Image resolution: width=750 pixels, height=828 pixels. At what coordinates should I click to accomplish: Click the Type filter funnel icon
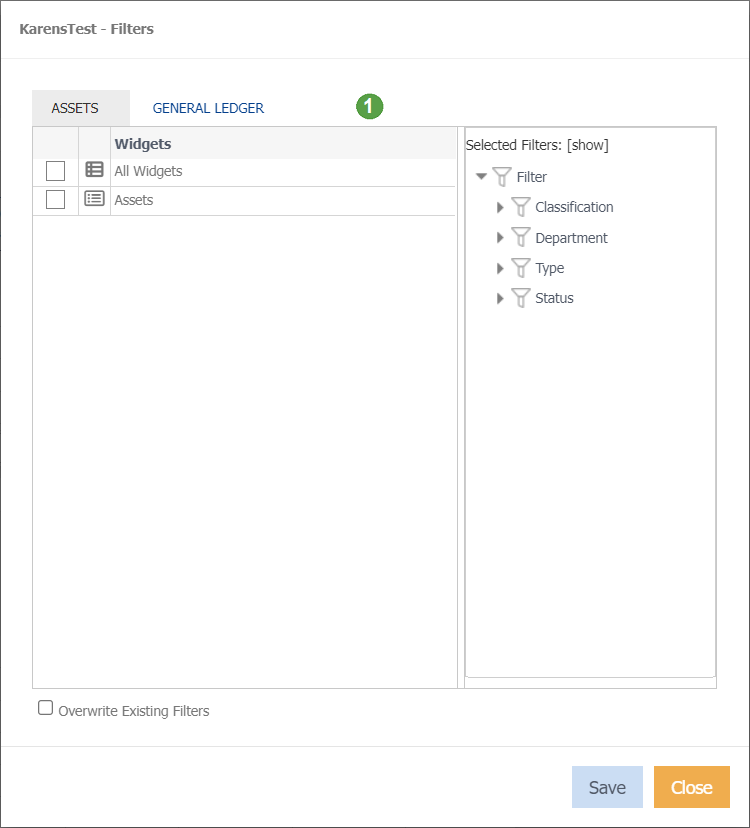(x=520, y=267)
